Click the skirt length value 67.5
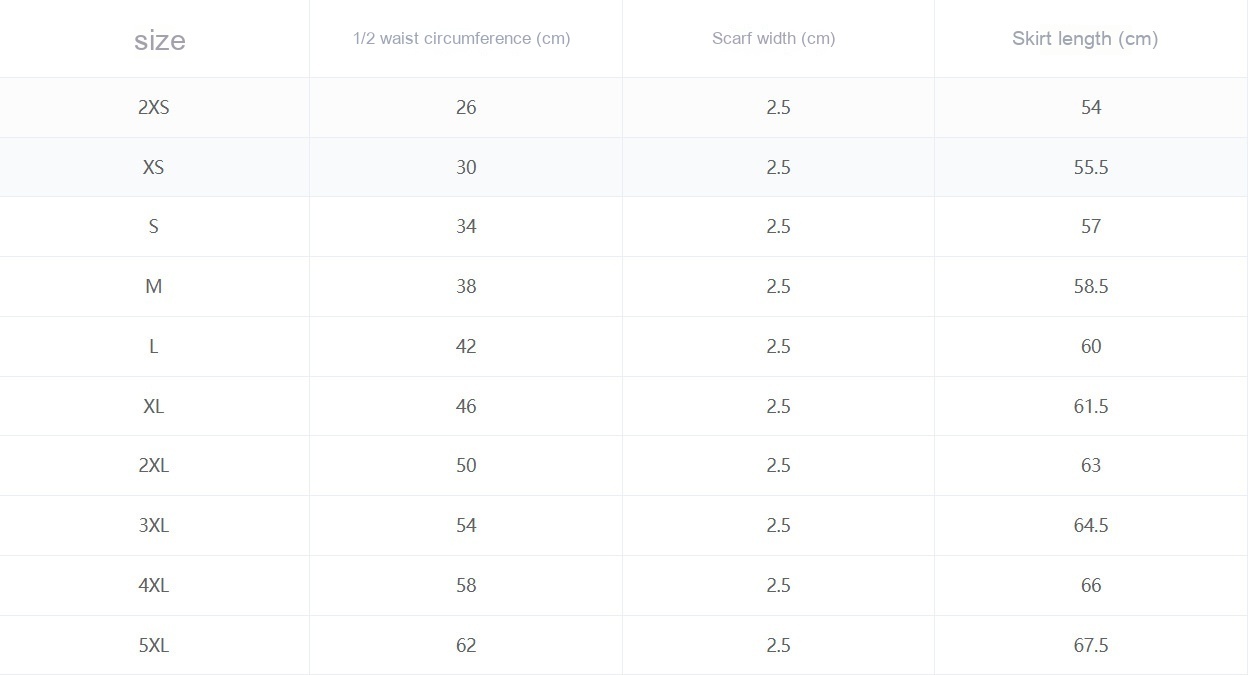The height and width of the screenshot is (675, 1254). click(x=1091, y=645)
